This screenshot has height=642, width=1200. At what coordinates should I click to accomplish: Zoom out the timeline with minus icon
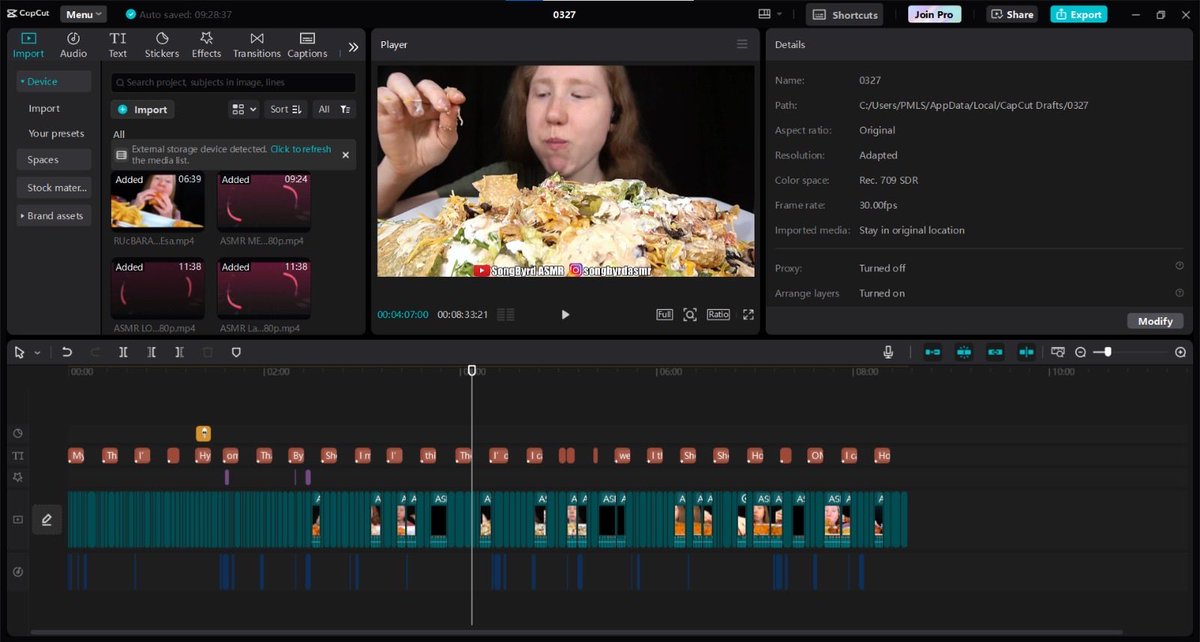coord(1080,352)
